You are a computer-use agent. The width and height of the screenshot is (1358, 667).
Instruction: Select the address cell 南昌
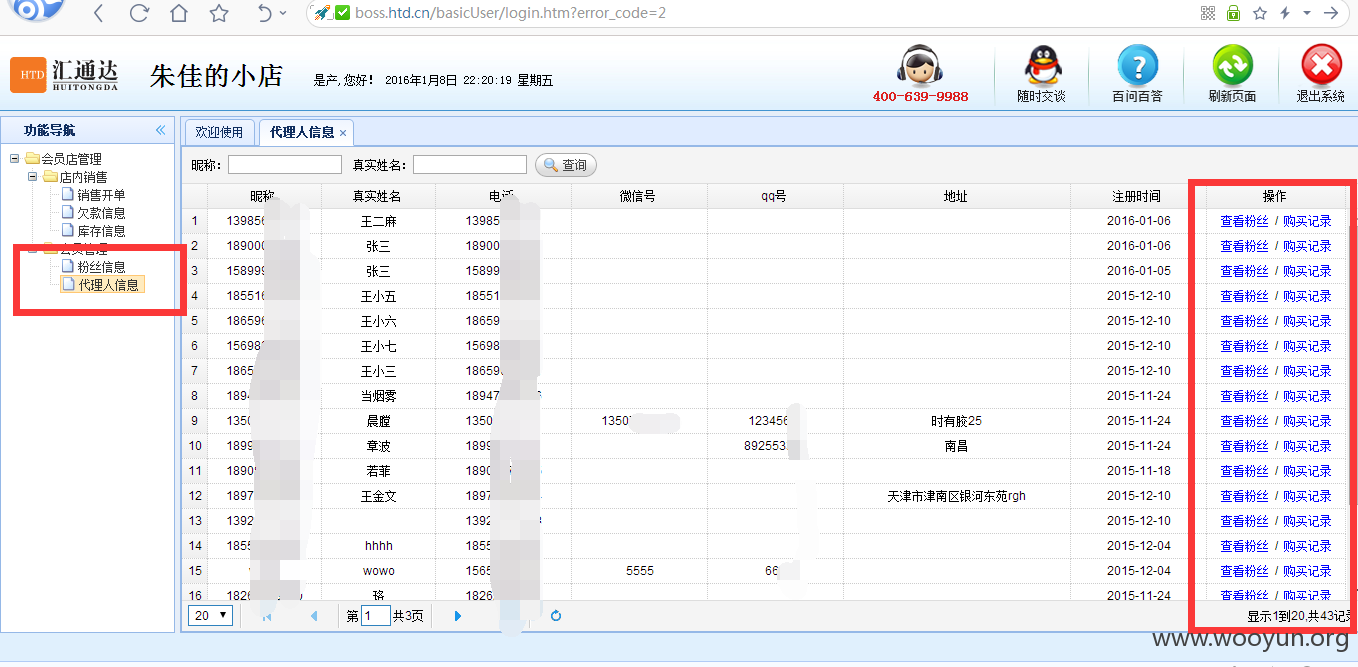[956, 446]
